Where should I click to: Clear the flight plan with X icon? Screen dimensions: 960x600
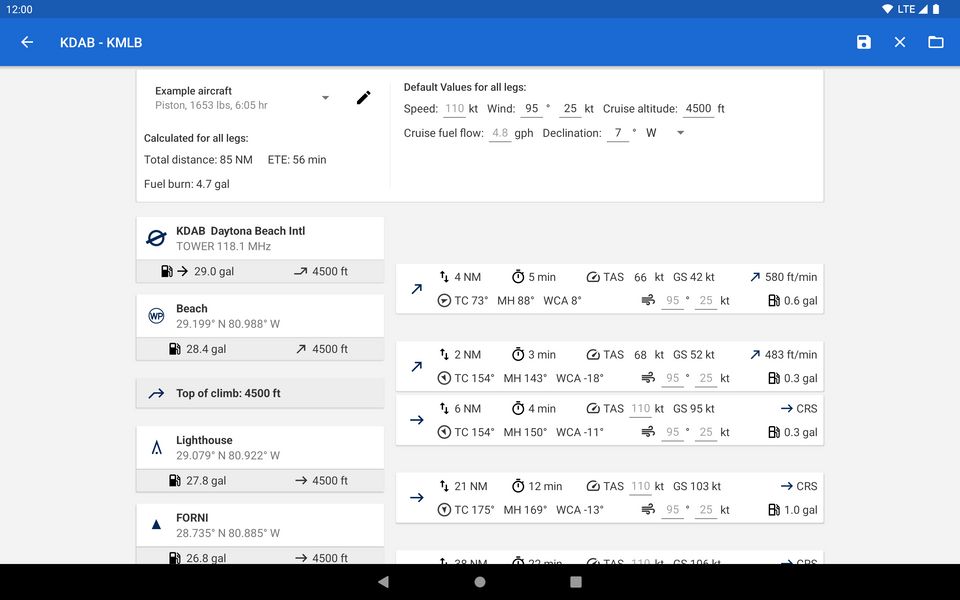pyautogui.click(x=899, y=42)
